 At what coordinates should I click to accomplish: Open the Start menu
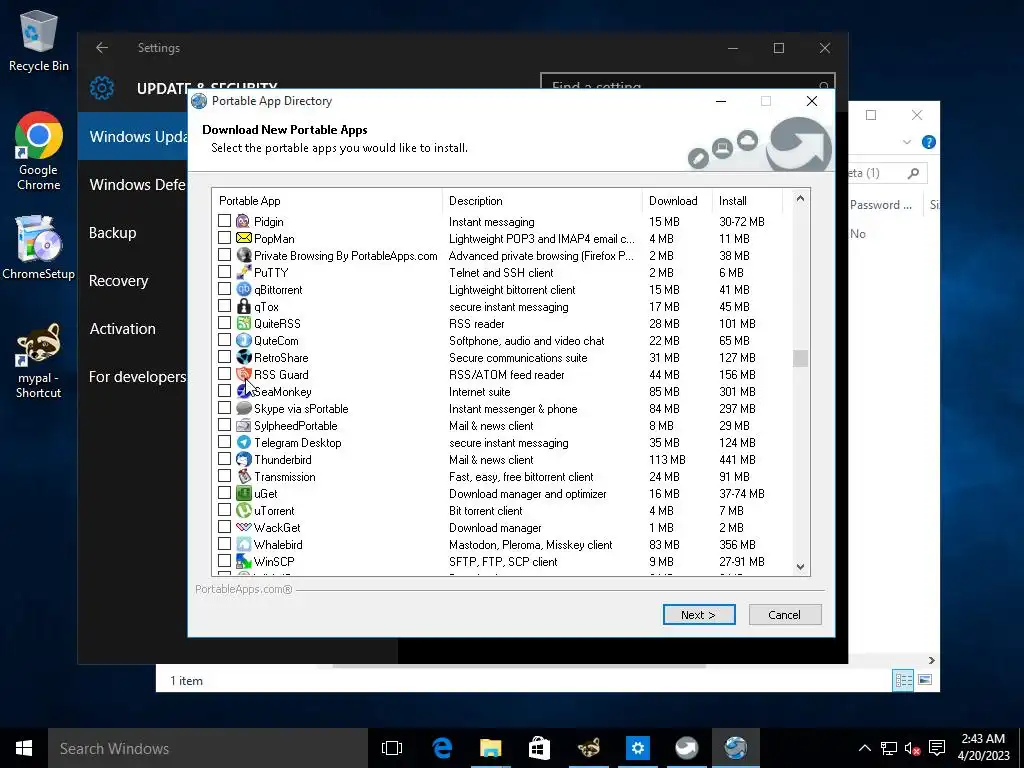pos(24,748)
